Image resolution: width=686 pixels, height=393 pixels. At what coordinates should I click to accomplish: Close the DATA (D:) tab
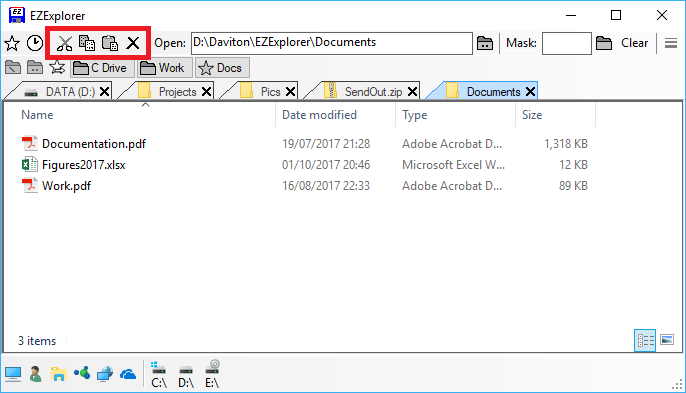coord(105,91)
